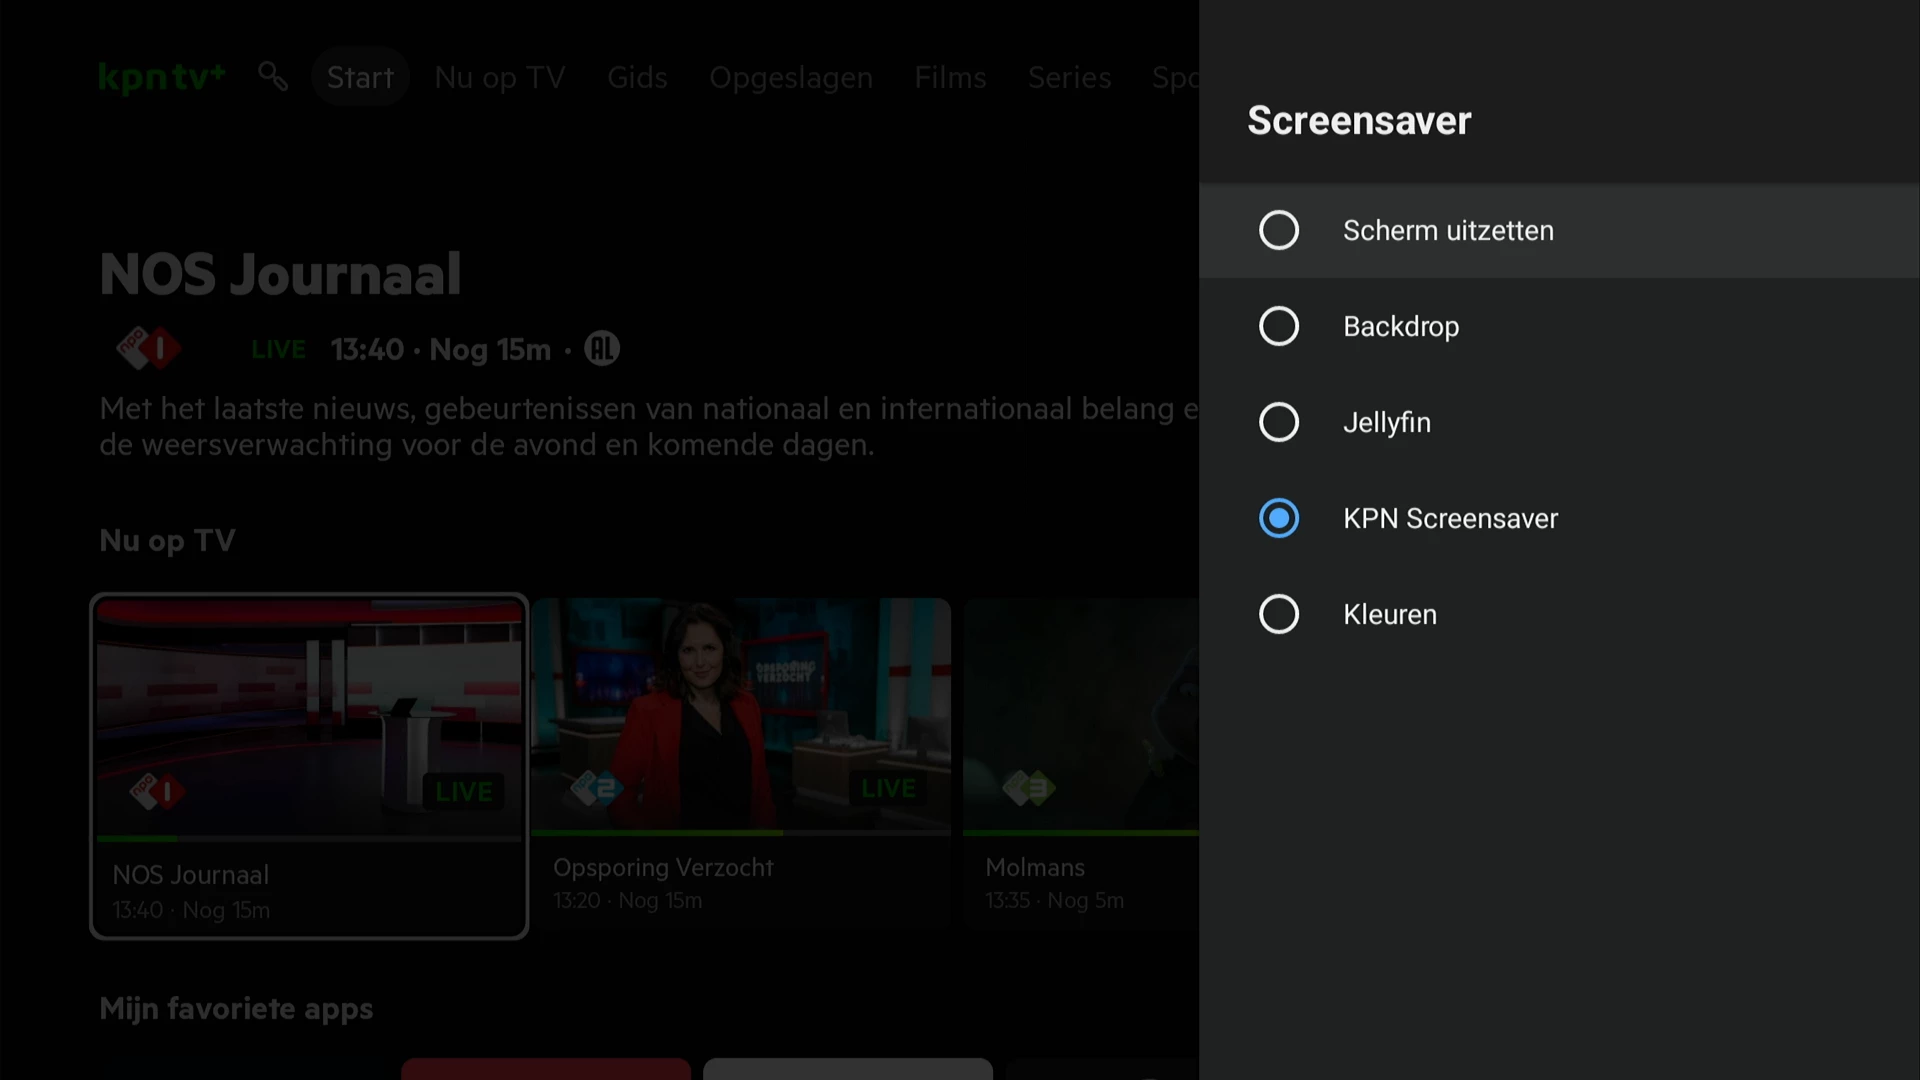Click NPO 1 logo on NOS Journaal thumbnail

[x=156, y=792]
